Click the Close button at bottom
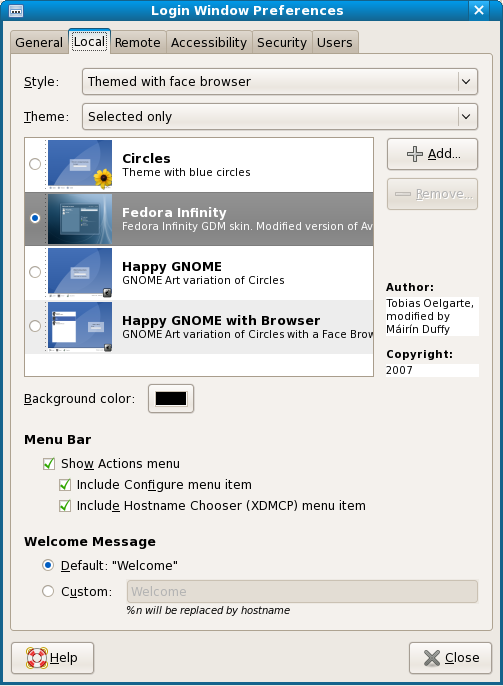The image size is (503, 686). pos(451,658)
